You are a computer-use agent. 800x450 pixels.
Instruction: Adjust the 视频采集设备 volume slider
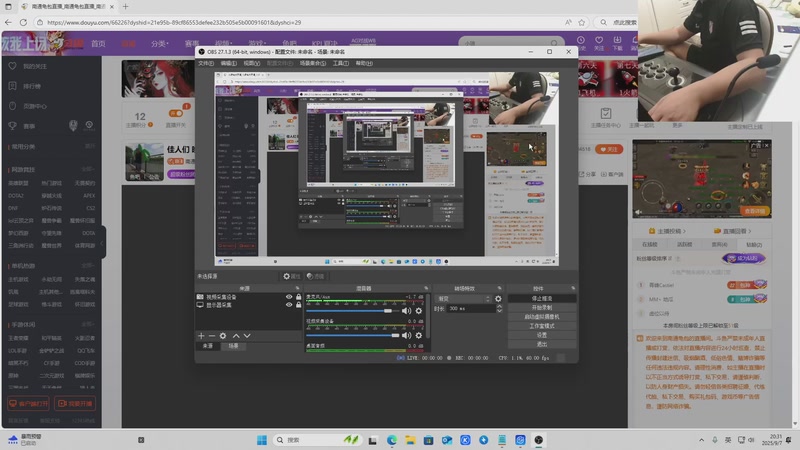(x=353, y=335)
